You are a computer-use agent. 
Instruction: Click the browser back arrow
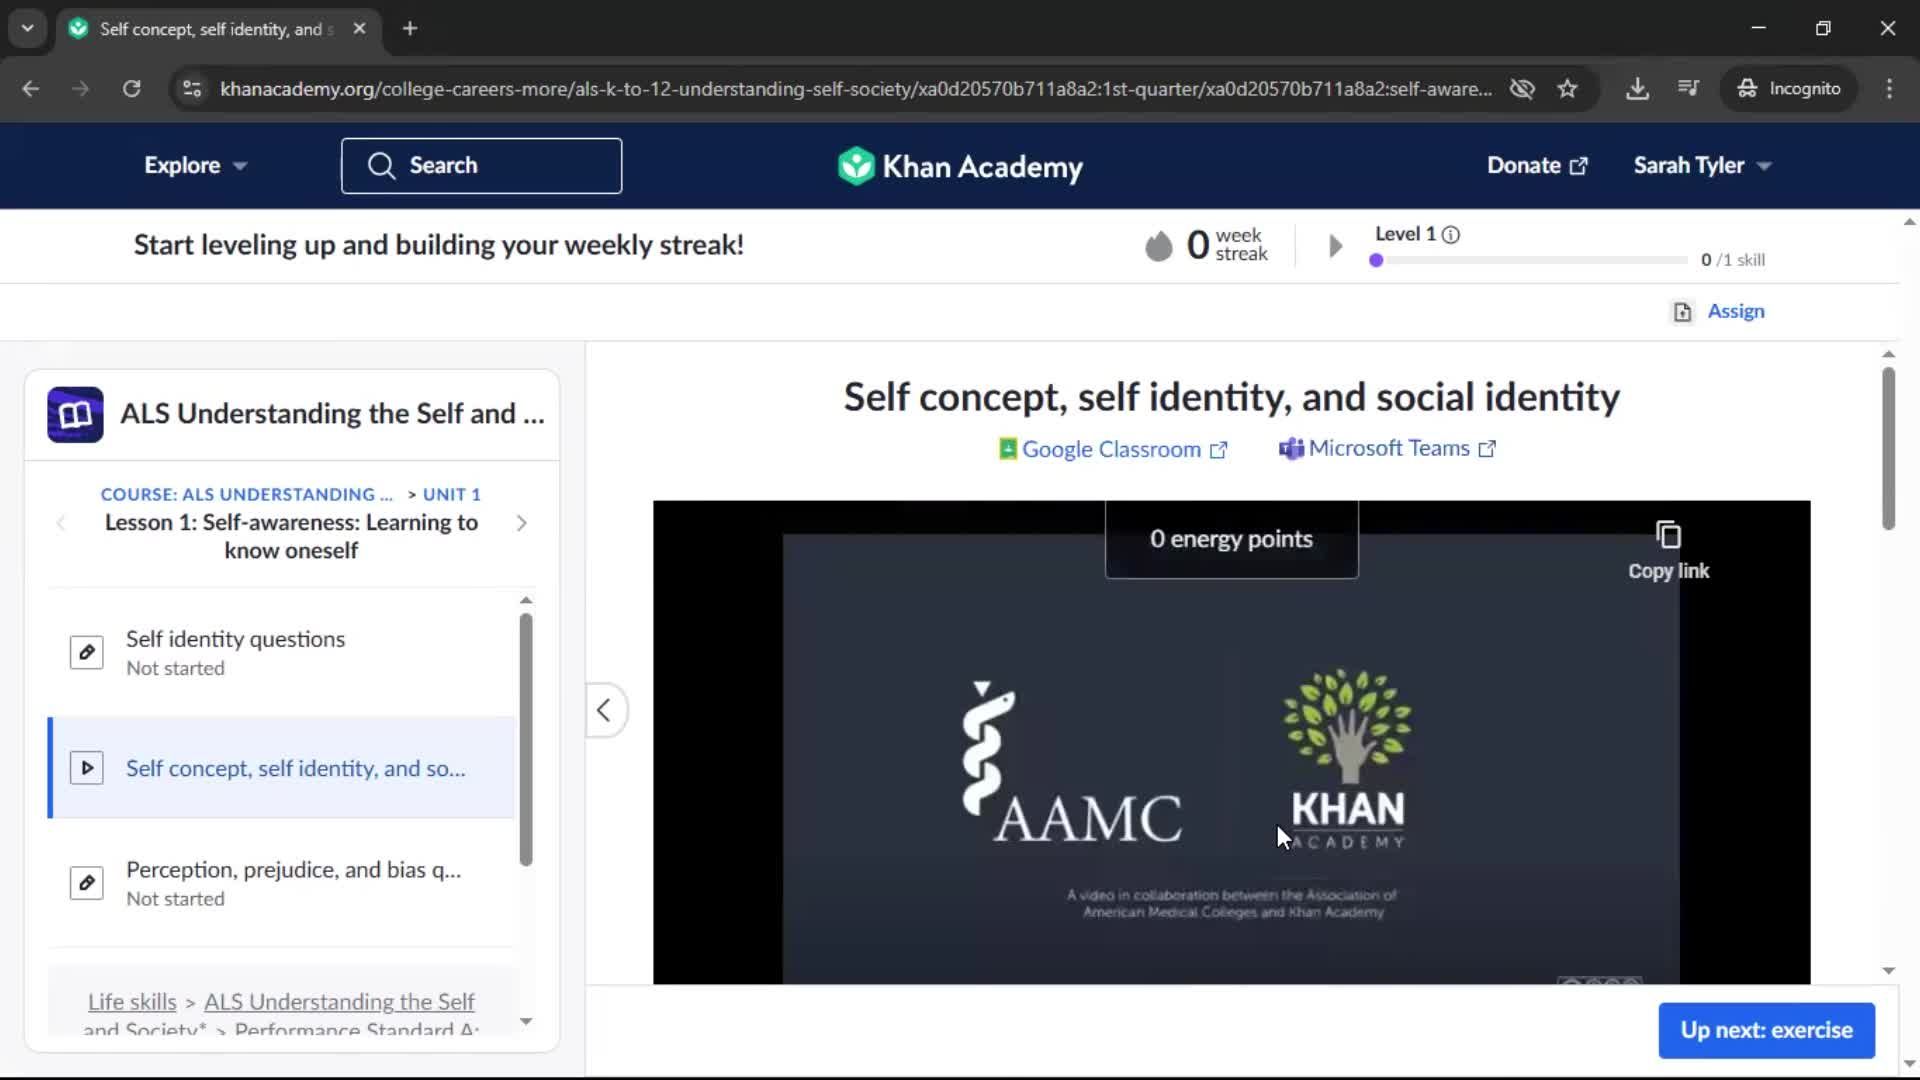[31, 89]
